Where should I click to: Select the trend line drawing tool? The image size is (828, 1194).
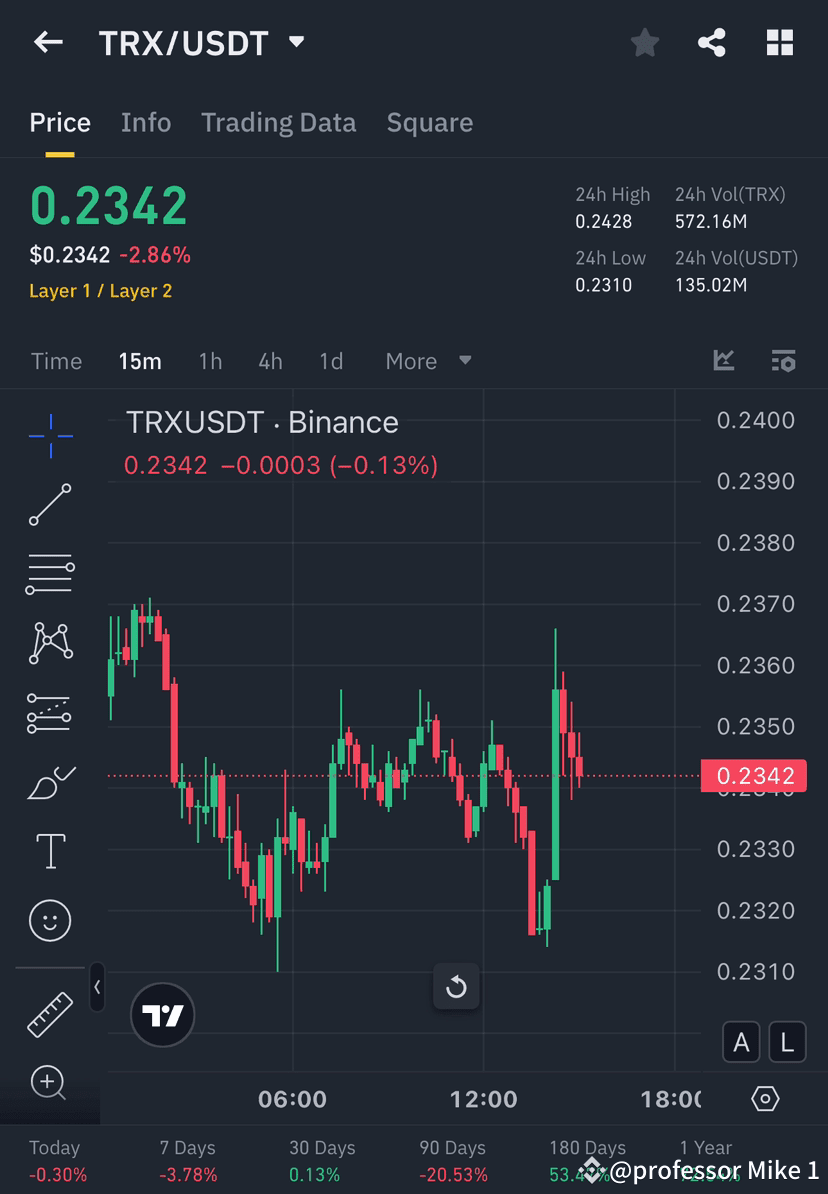tap(50, 505)
